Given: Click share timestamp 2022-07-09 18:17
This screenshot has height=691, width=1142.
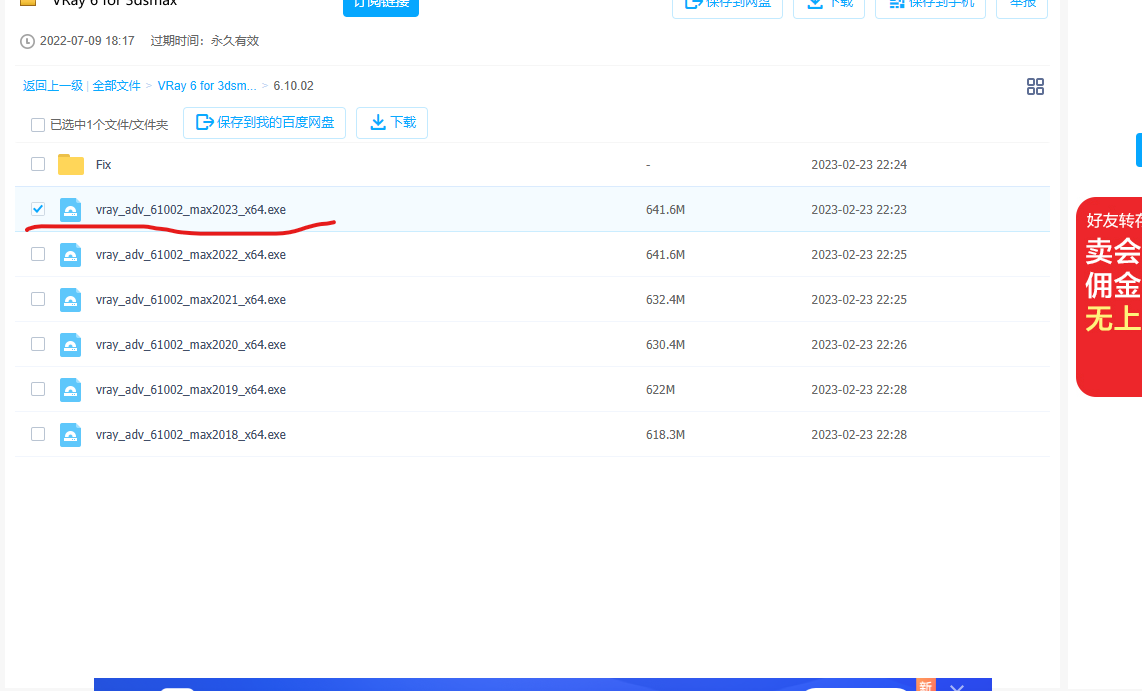Looking at the screenshot, I should (x=87, y=41).
